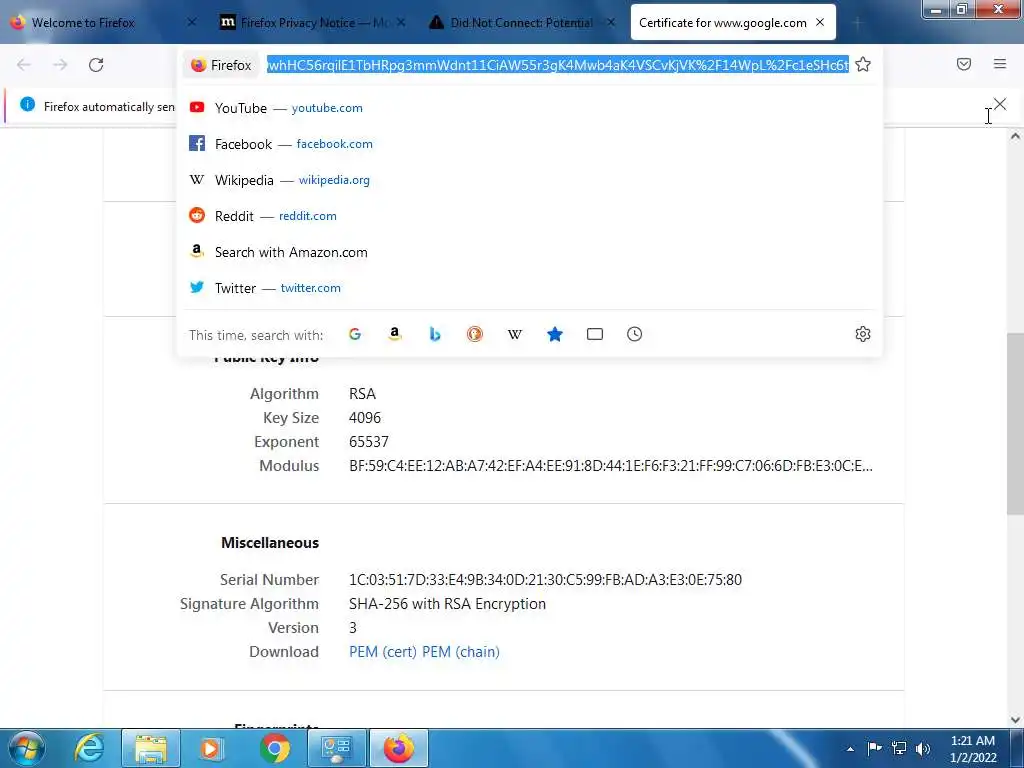Go forward one page
Viewport: 1024px width, 768px height.
(x=60, y=65)
